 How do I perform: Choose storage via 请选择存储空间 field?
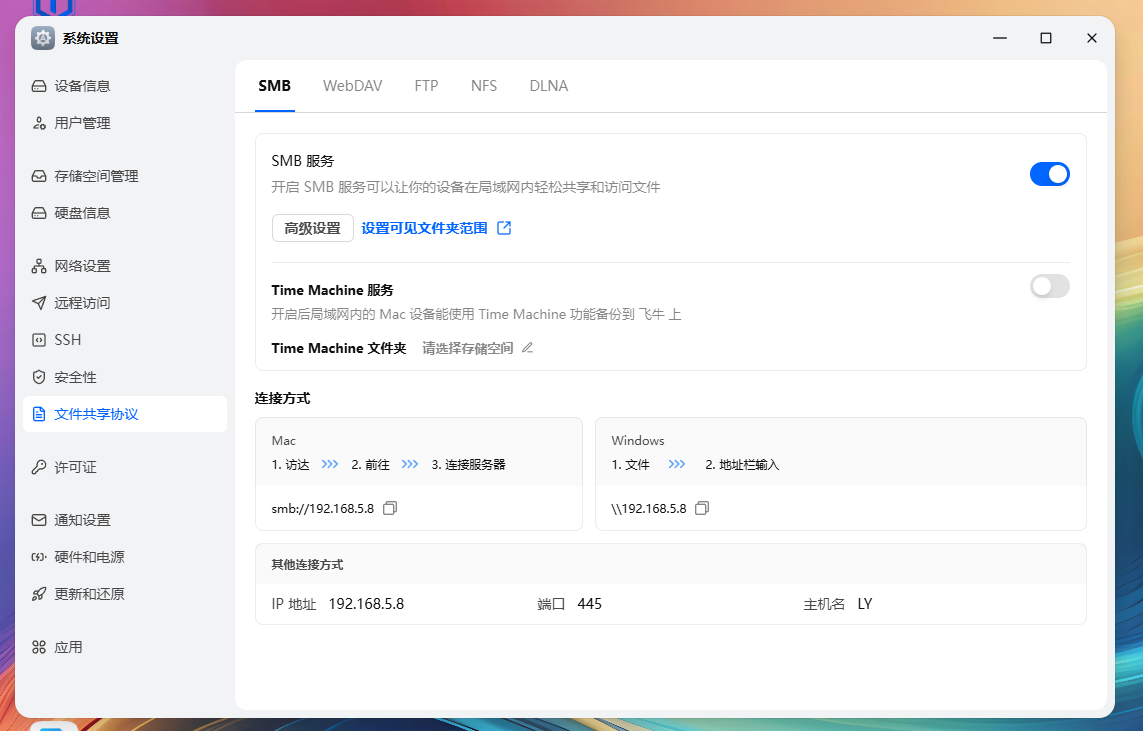coord(467,348)
